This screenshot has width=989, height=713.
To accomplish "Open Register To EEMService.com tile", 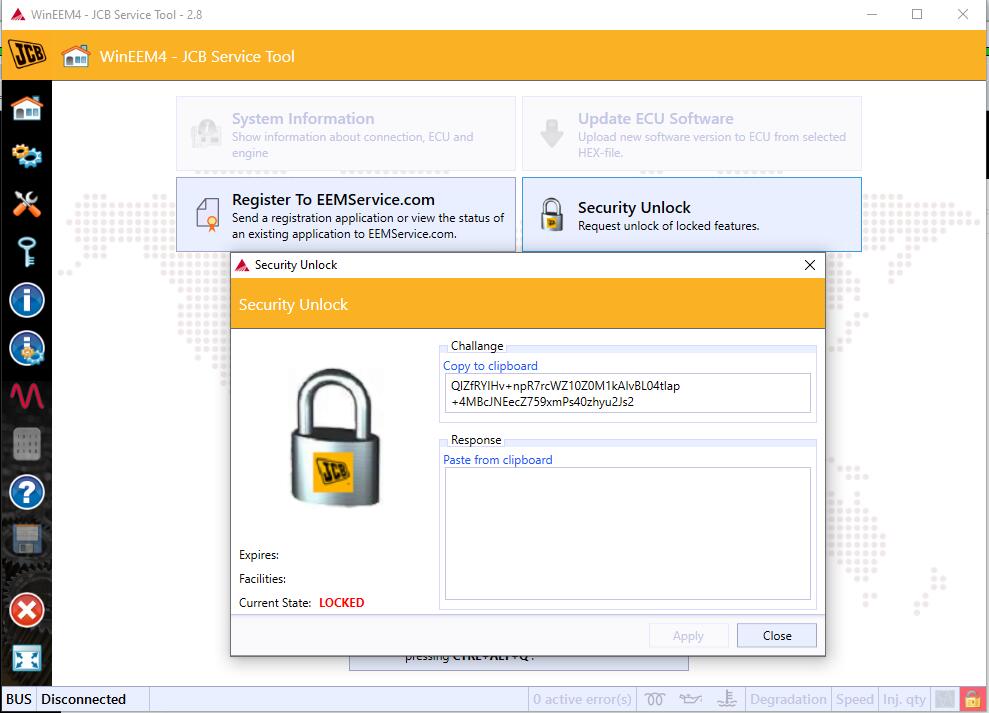I will pos(346,215).
